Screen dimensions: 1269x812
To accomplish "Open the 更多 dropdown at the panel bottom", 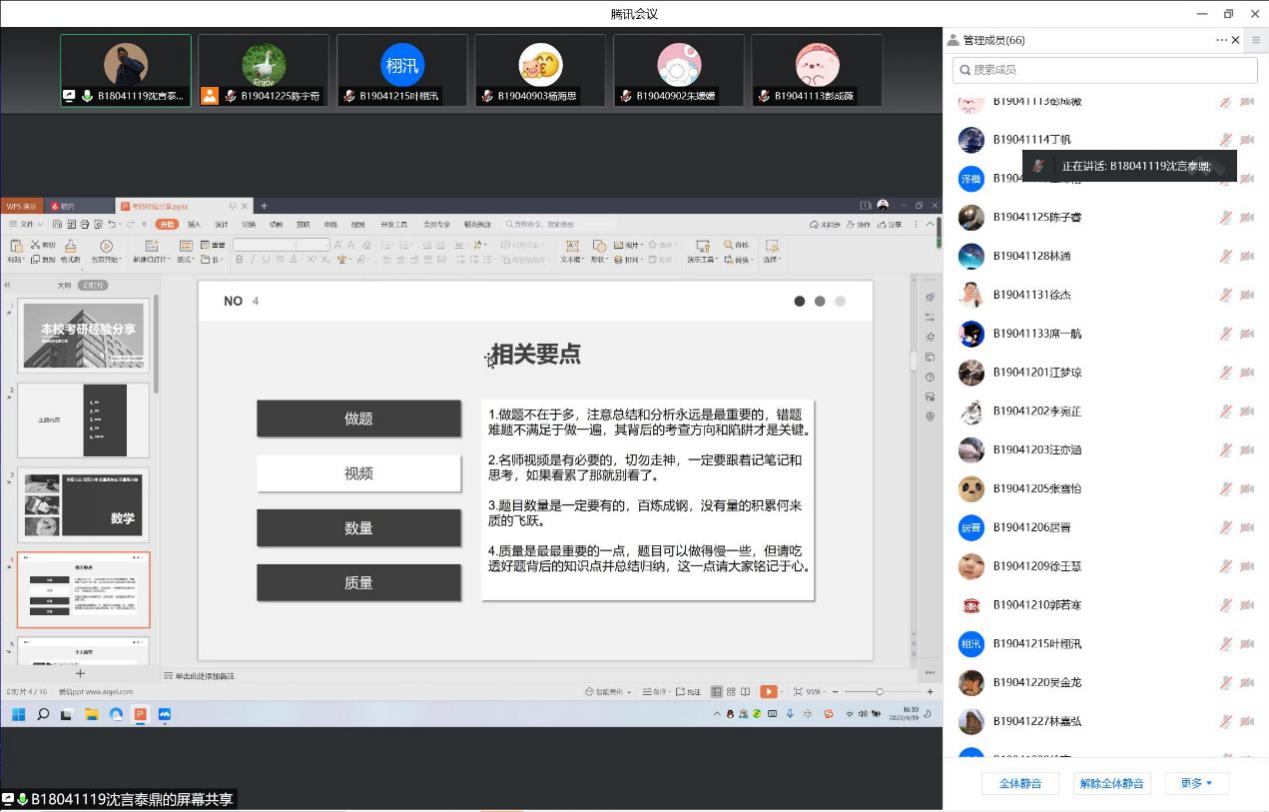I will pos(1196,783).
